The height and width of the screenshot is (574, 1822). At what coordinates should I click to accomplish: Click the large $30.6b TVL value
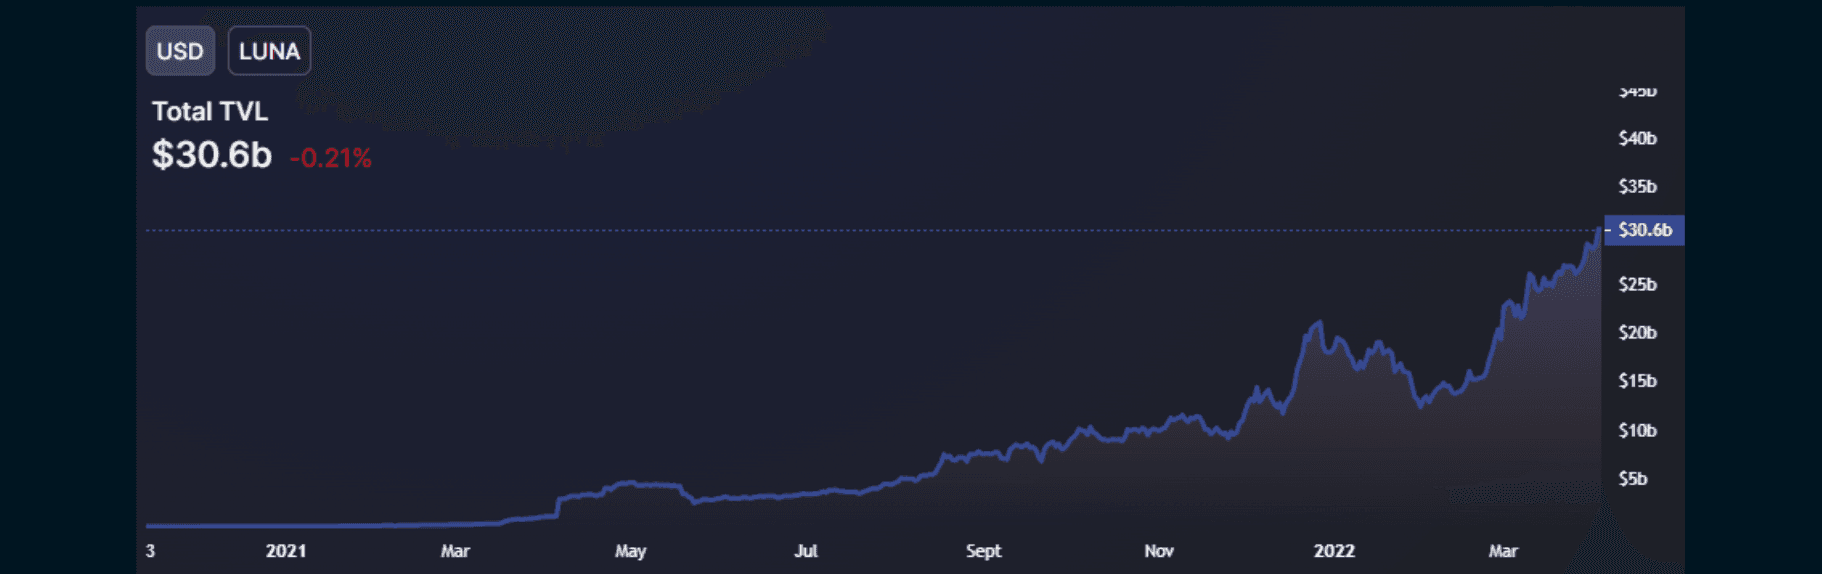pos(211,155)
